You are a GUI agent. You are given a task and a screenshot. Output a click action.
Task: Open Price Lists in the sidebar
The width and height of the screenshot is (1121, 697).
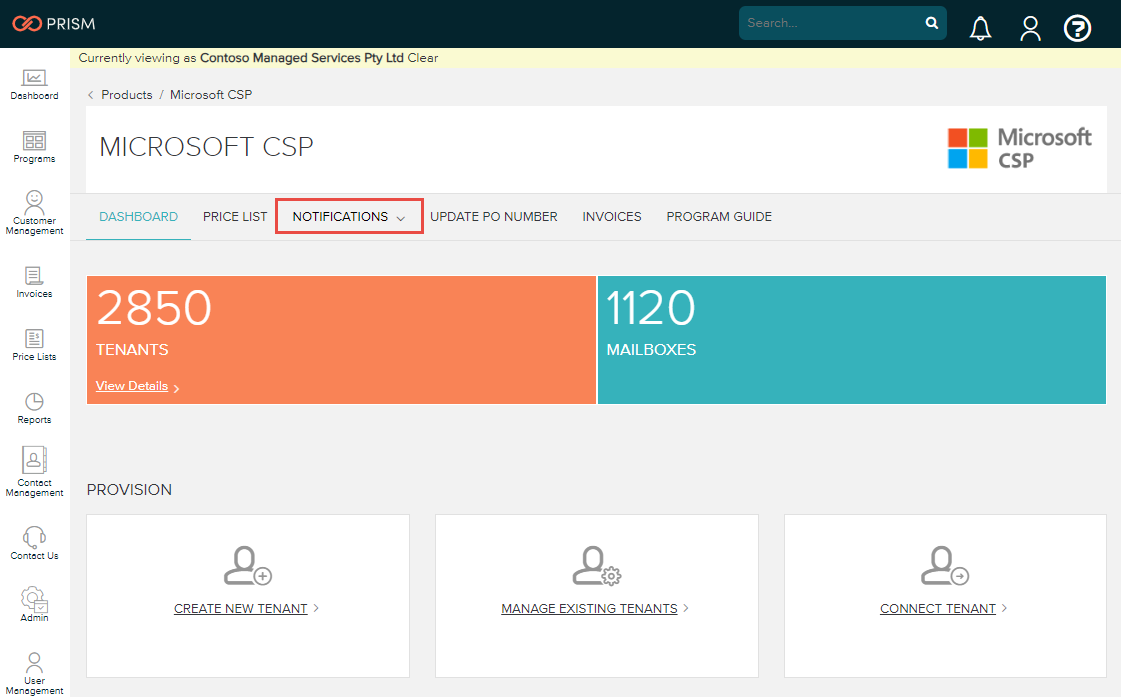[34, 345]
